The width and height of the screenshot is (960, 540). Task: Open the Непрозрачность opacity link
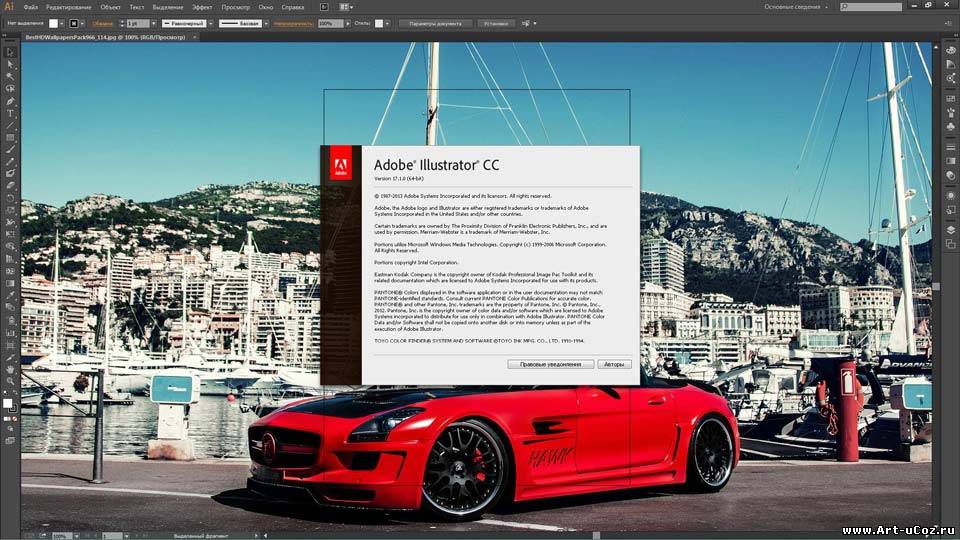point(293,24)
